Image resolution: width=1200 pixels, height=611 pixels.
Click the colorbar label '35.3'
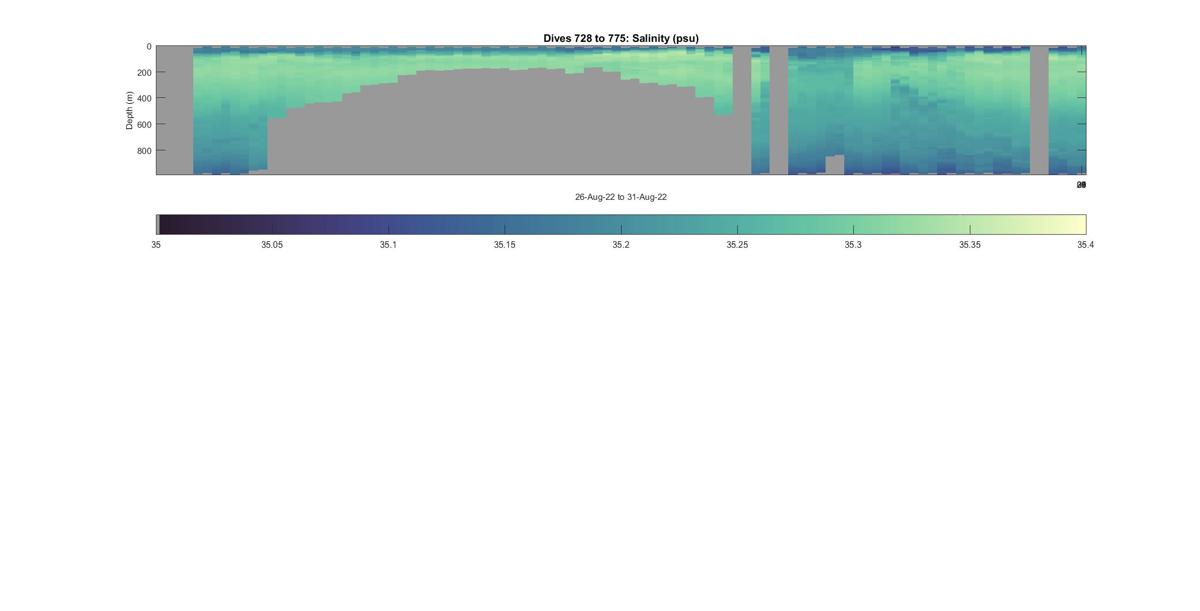853,245
